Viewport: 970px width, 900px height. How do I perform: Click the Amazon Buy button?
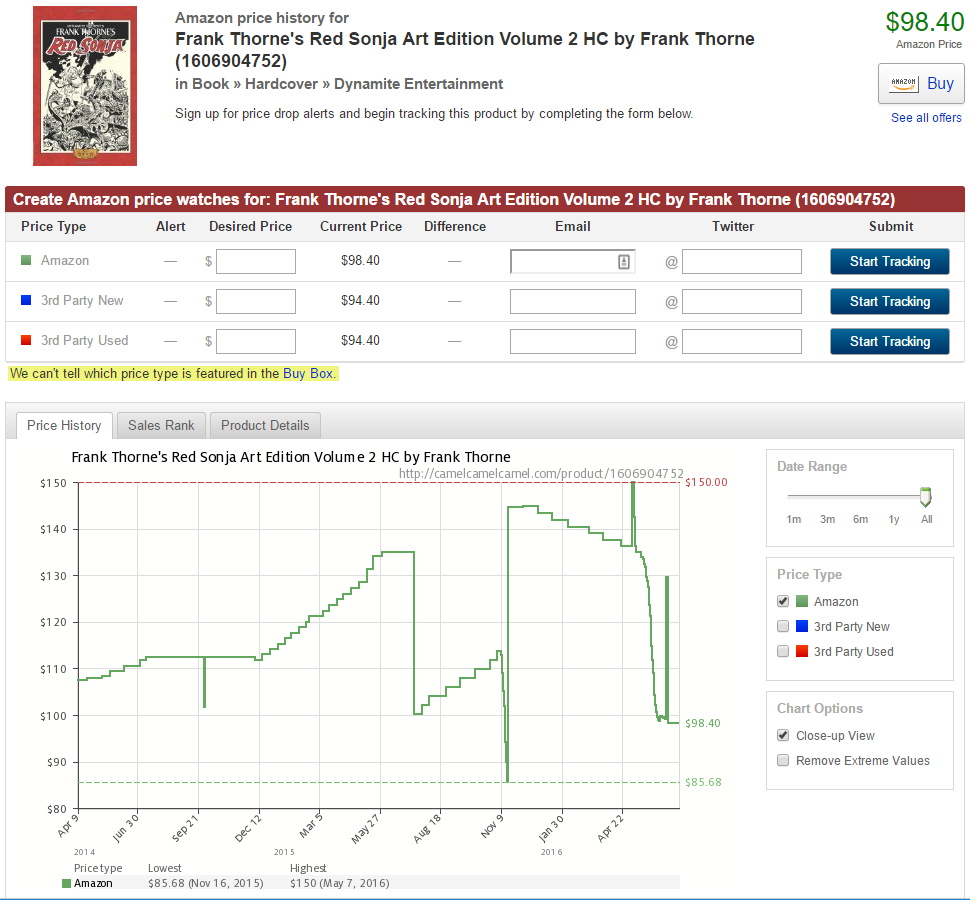(921, 84)
